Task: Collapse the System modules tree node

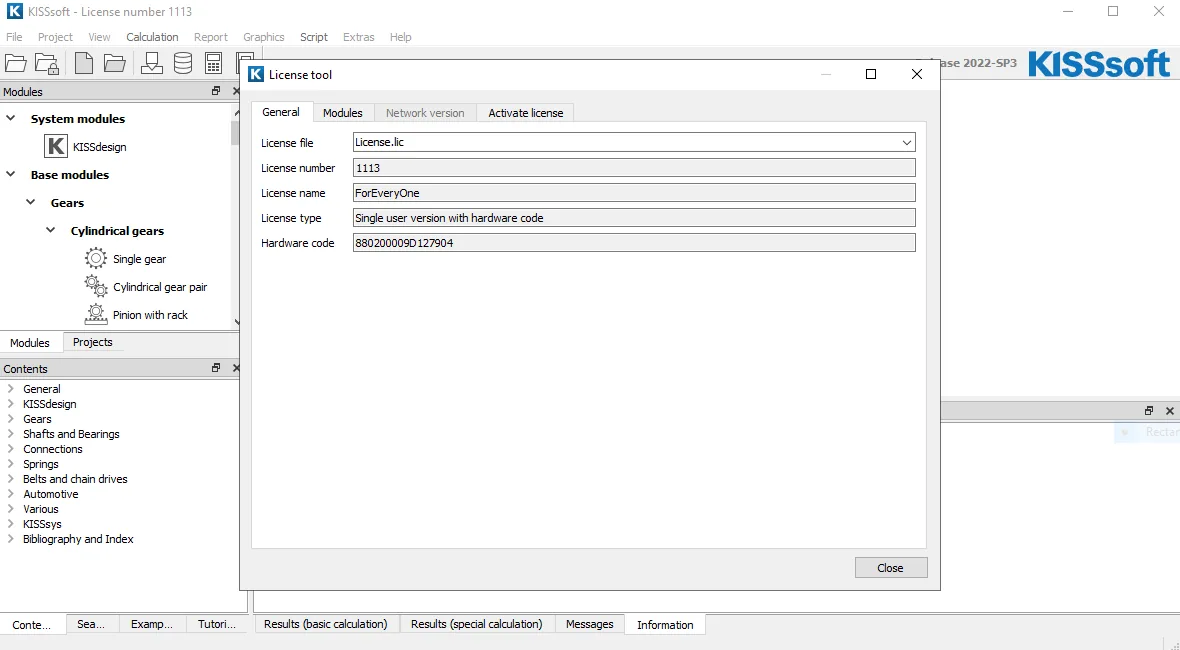Action: point(11,118)
